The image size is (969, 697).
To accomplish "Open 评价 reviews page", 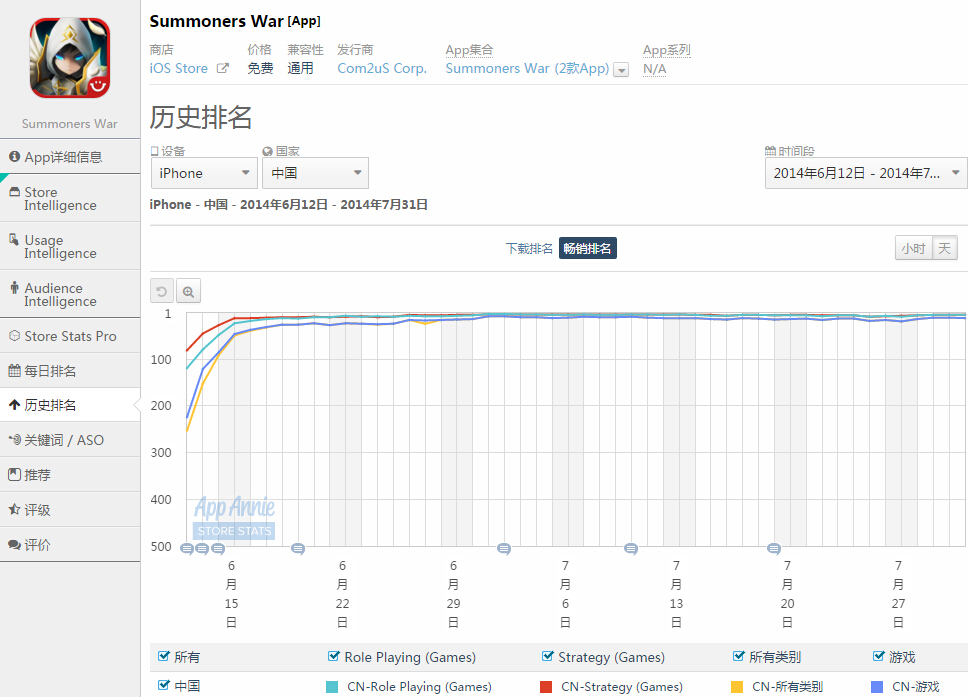I will pos(70,544).
